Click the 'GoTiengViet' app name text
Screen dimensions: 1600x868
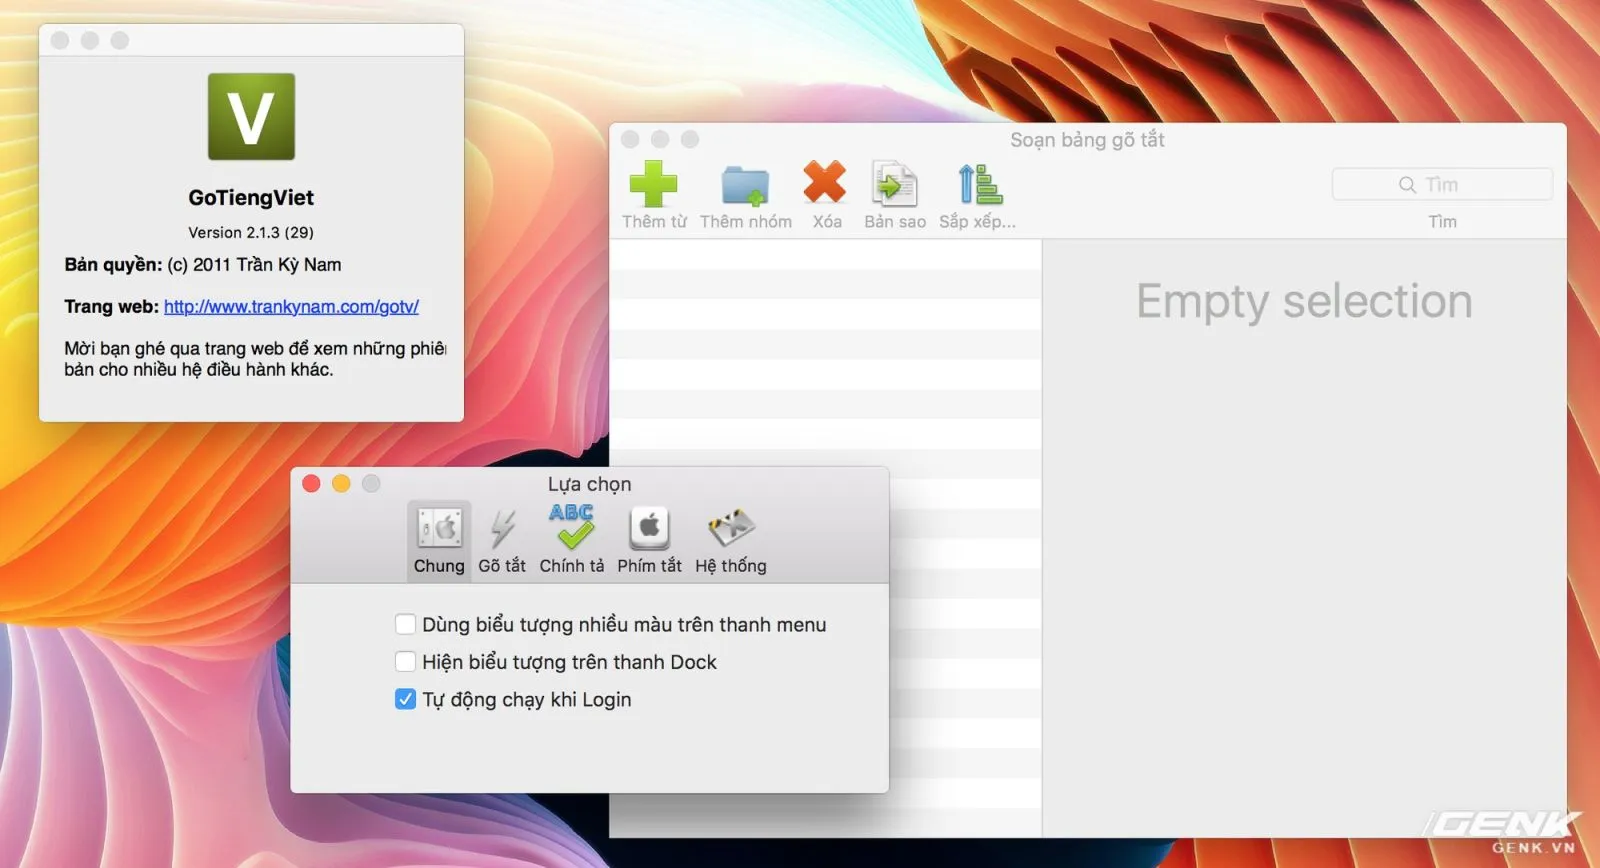point(251,198)
